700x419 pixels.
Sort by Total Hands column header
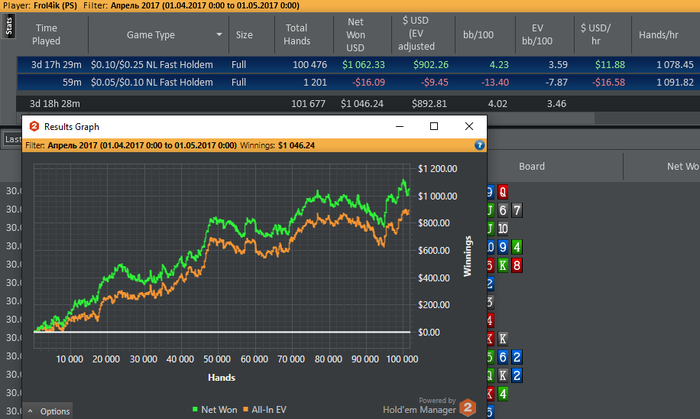[297, 34]
